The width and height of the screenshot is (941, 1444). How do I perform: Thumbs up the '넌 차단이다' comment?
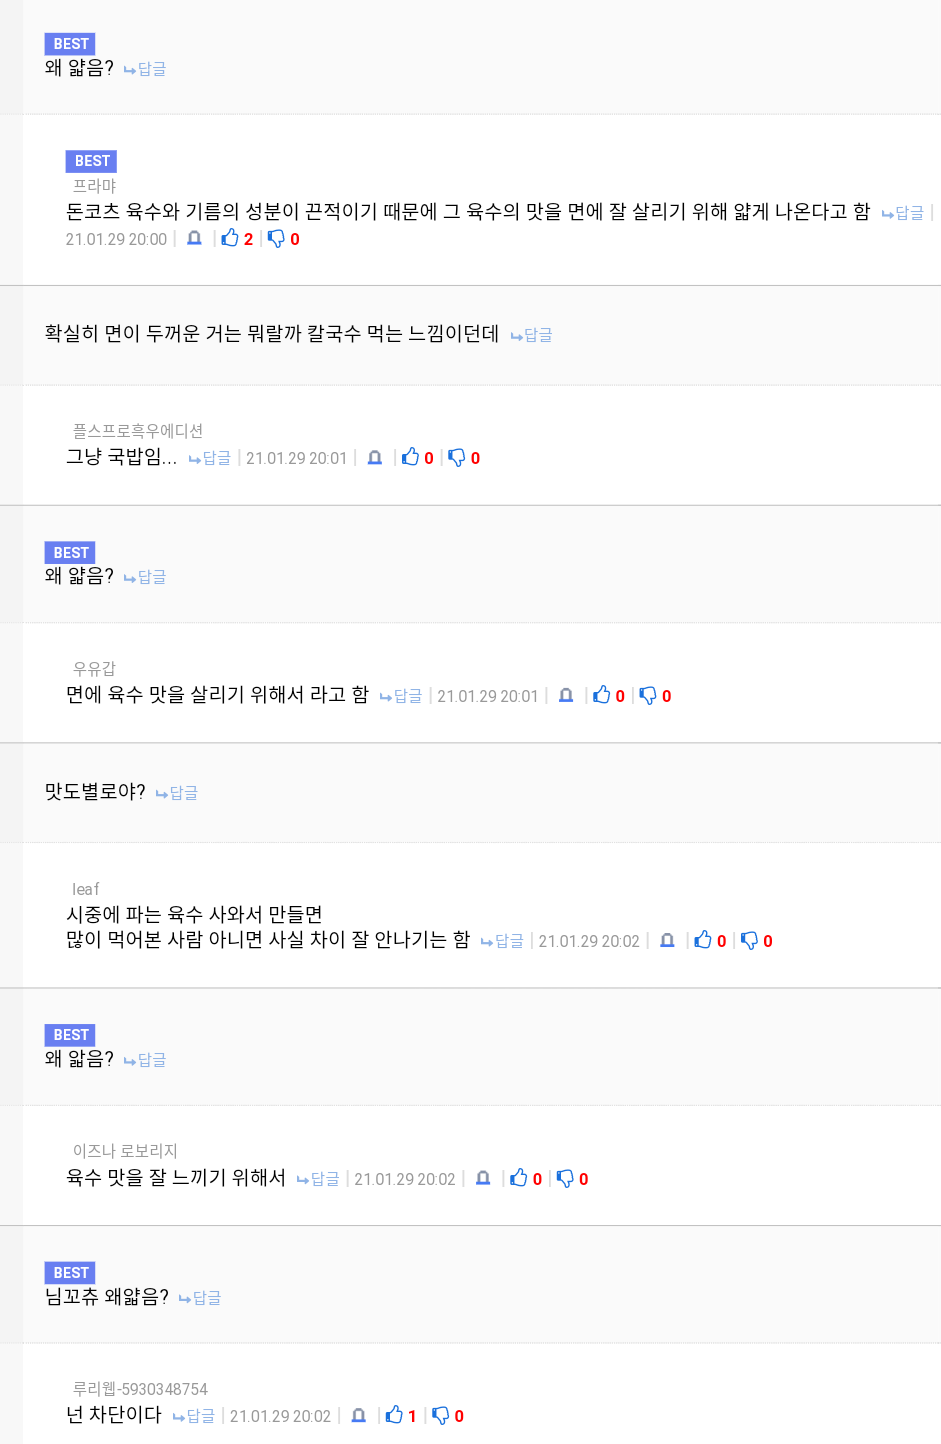tap(395, 1415)
